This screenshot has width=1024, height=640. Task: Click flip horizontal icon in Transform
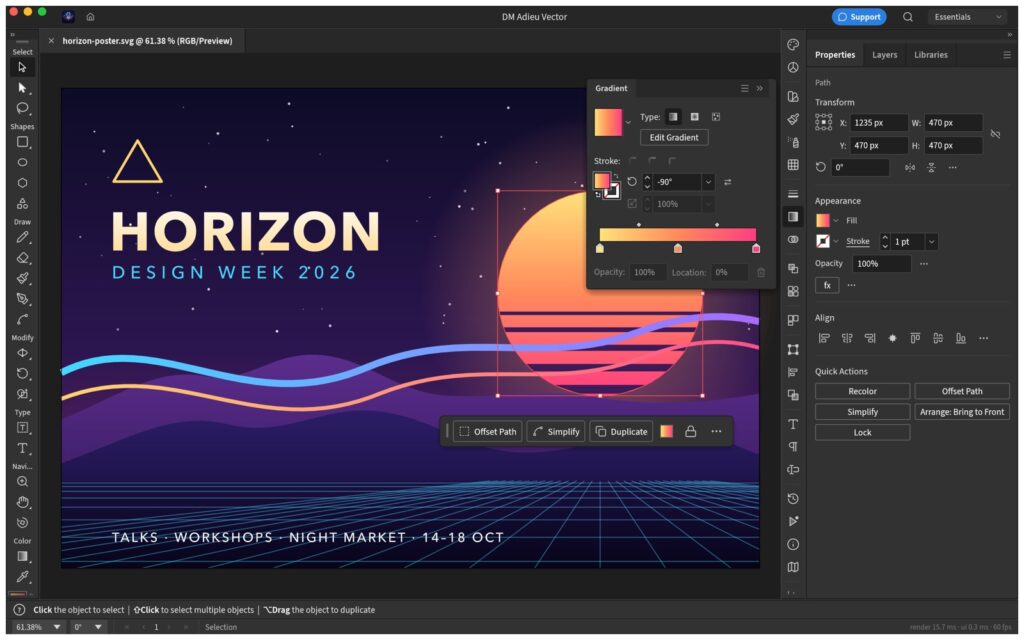pos(910,168)
